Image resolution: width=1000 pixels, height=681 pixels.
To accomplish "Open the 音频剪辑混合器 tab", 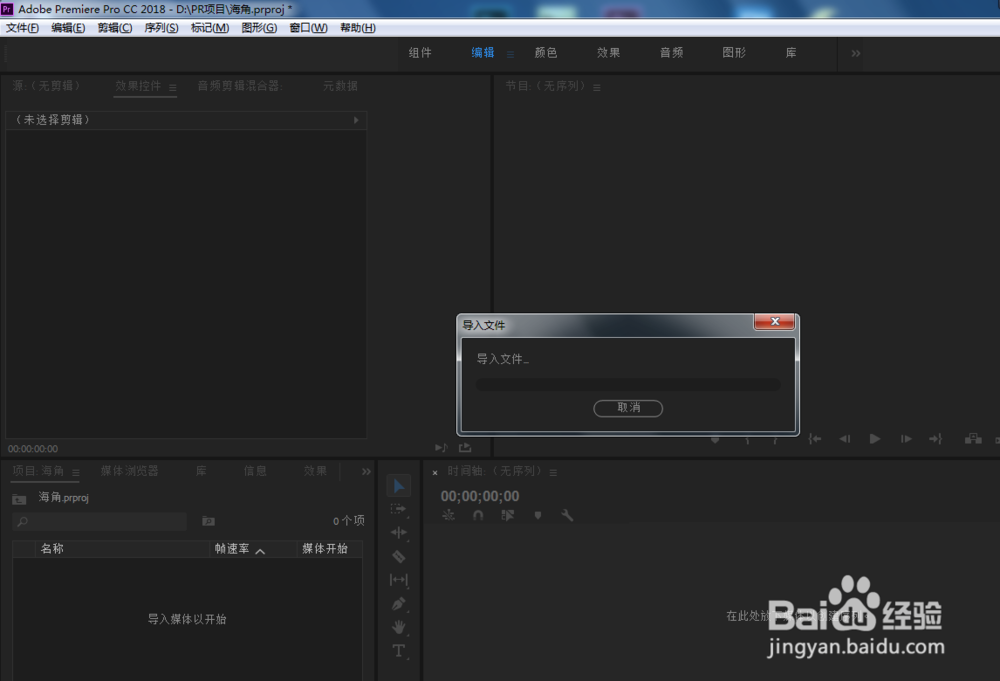I will click(240, 86).
